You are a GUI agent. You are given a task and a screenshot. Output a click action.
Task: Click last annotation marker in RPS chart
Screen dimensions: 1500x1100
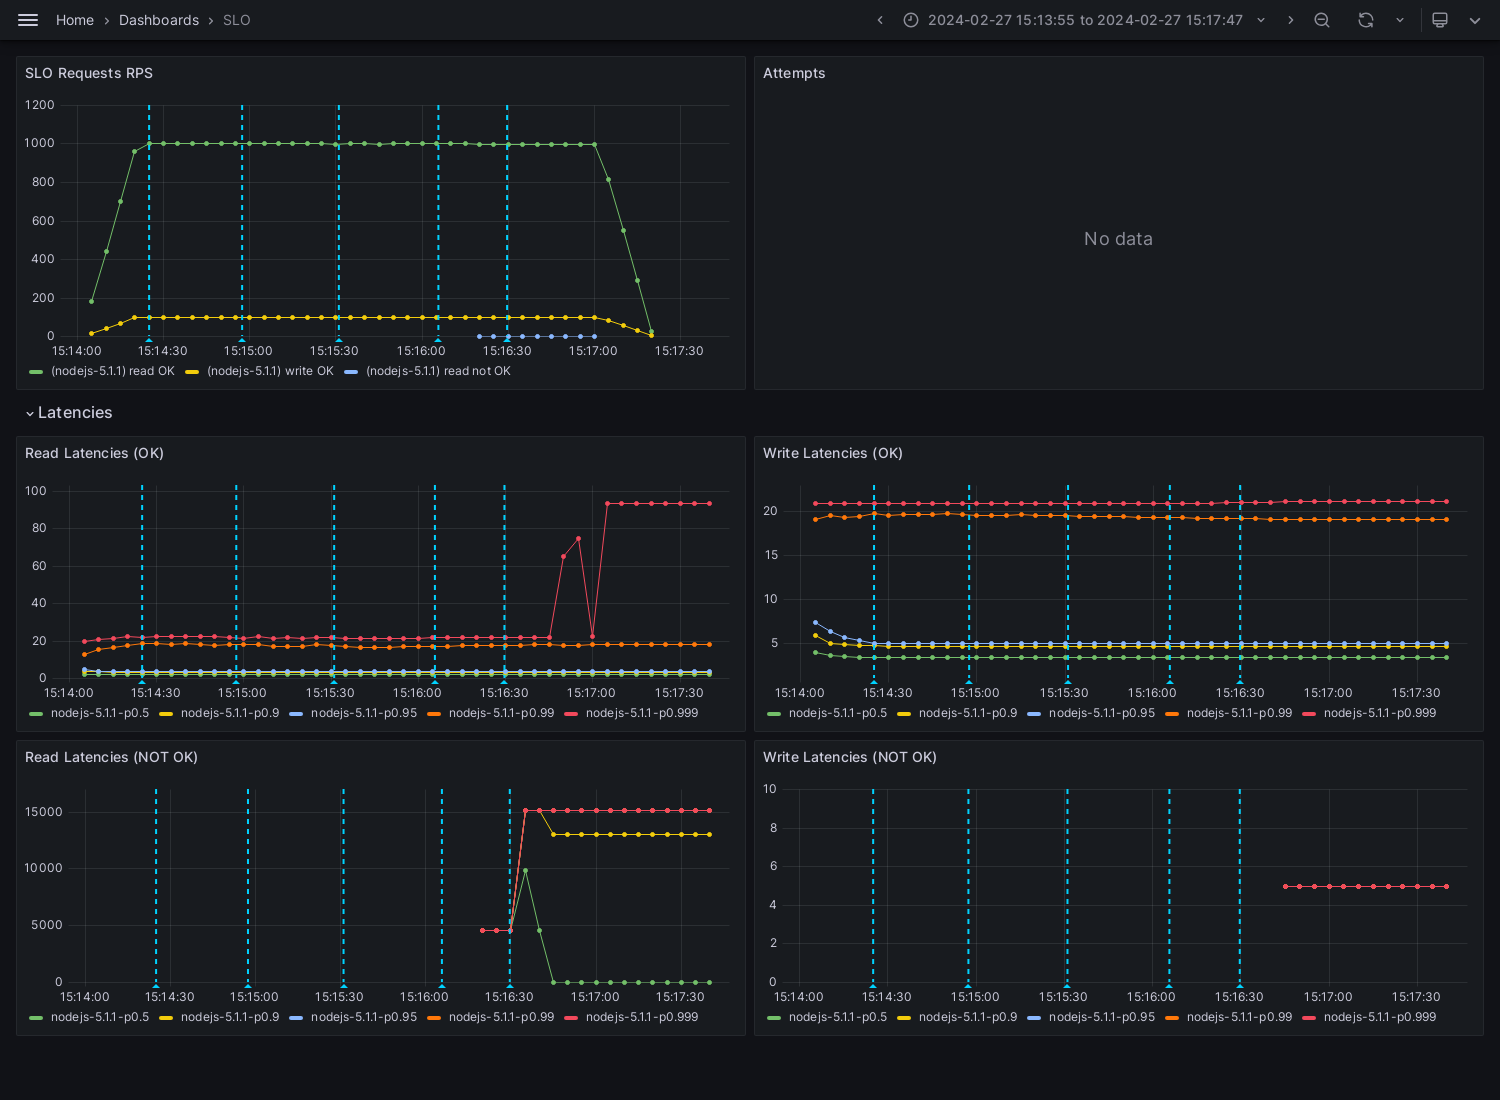click(507, 339)
